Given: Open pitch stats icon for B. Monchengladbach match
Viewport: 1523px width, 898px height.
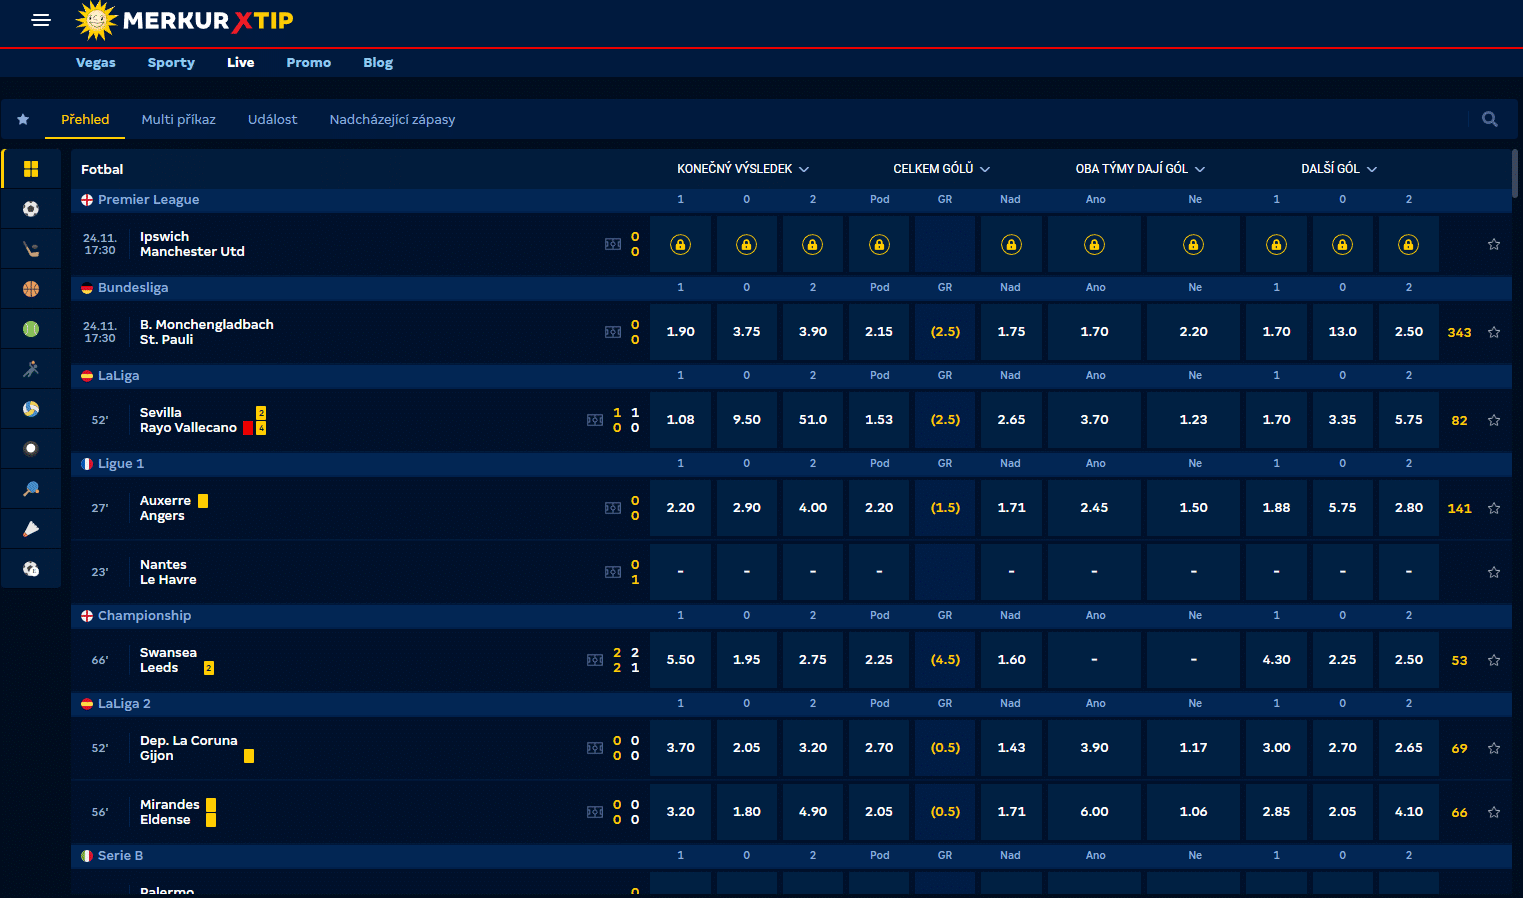Looking at the screenshot, I should pos(613,332).
